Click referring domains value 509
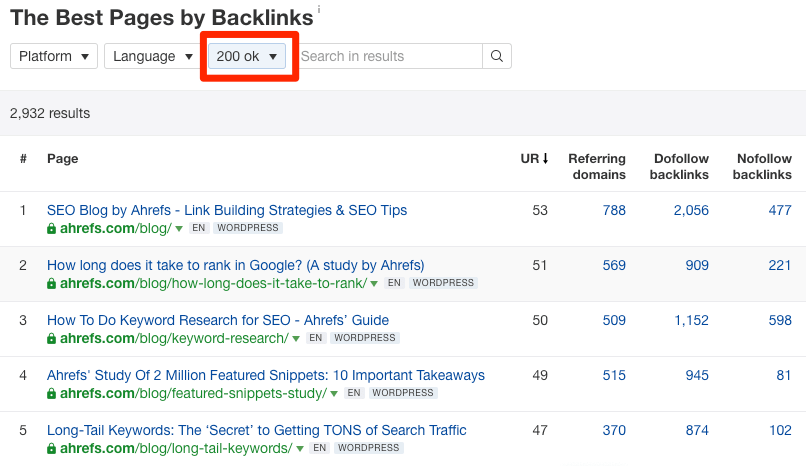The width and height of the screenshot is (806, 466). 614,320
